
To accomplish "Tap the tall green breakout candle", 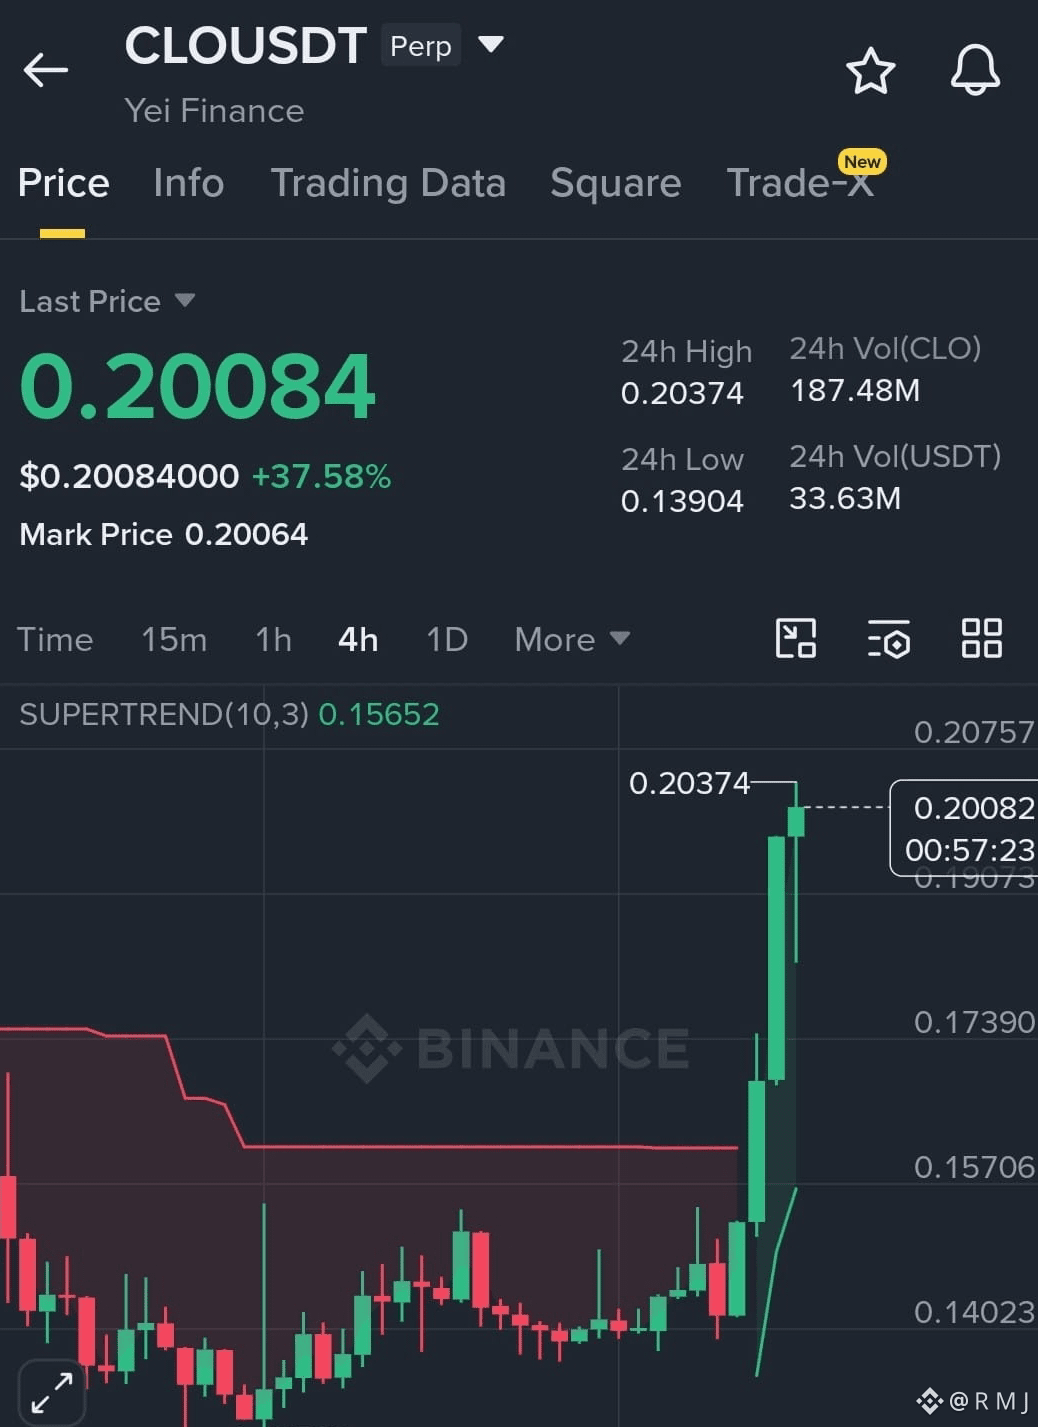I will (776, 958).
